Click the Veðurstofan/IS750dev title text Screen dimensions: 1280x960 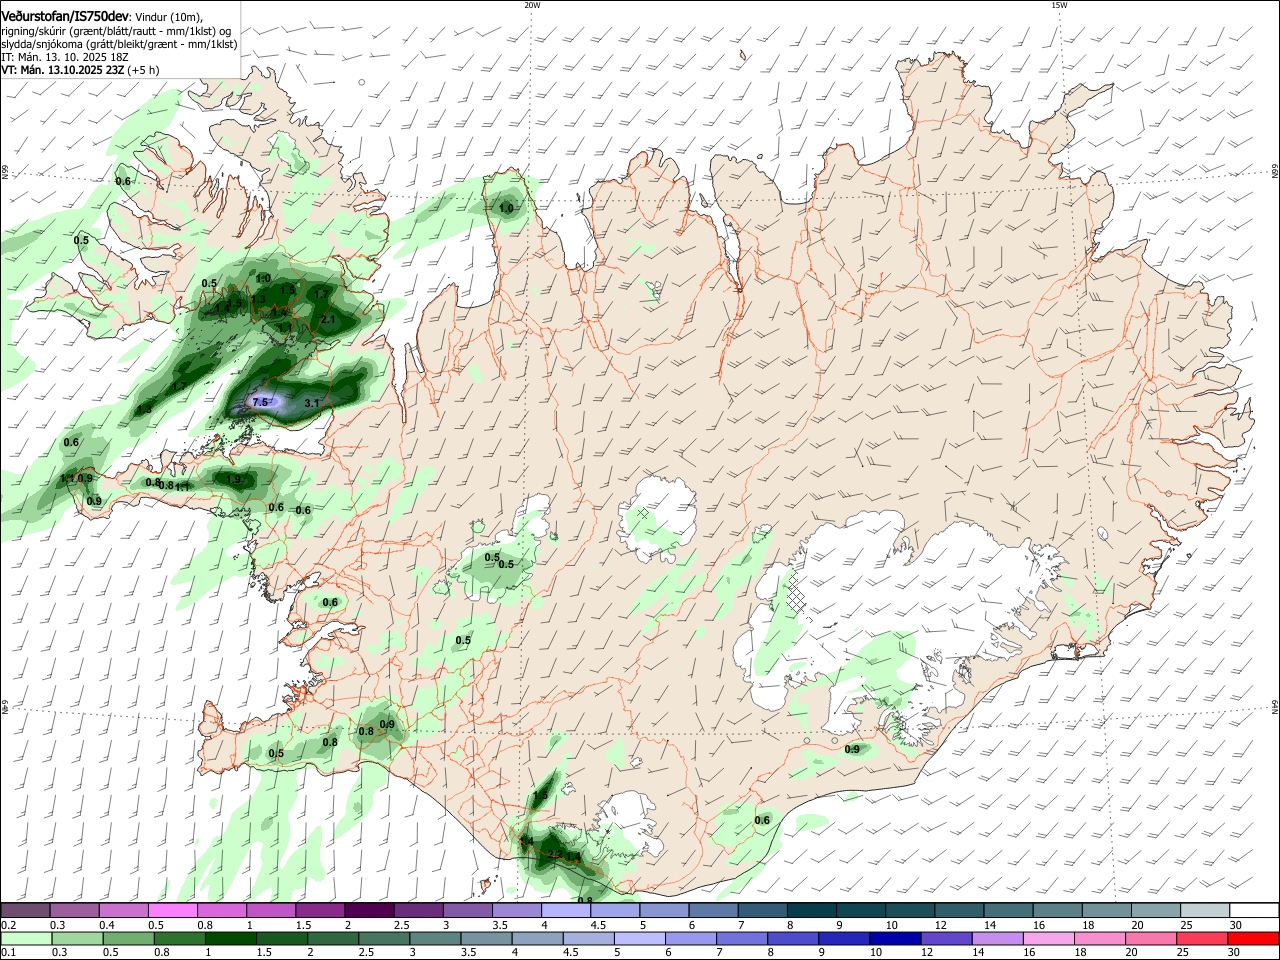(x=66, y=16)
